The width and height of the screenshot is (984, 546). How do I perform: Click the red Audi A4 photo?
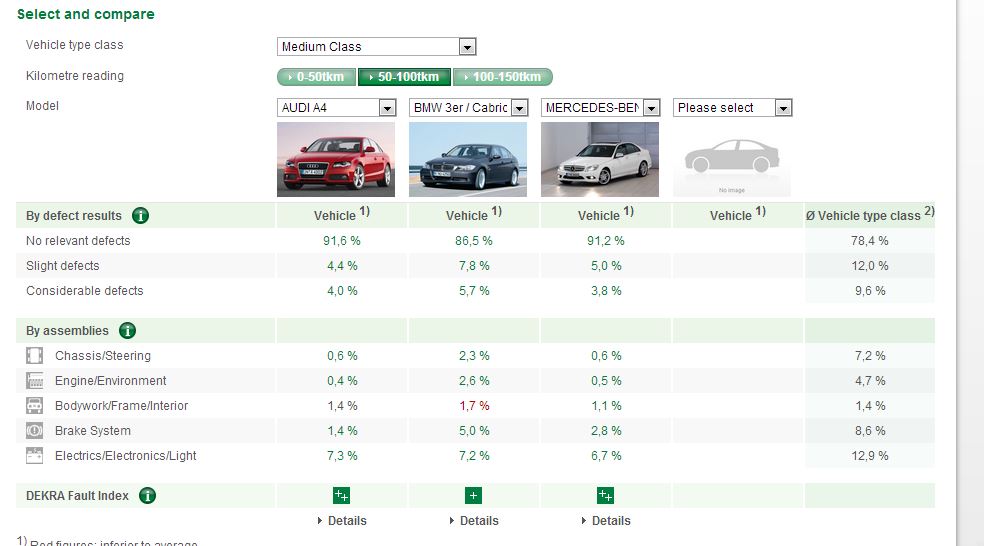click(336, 159)
